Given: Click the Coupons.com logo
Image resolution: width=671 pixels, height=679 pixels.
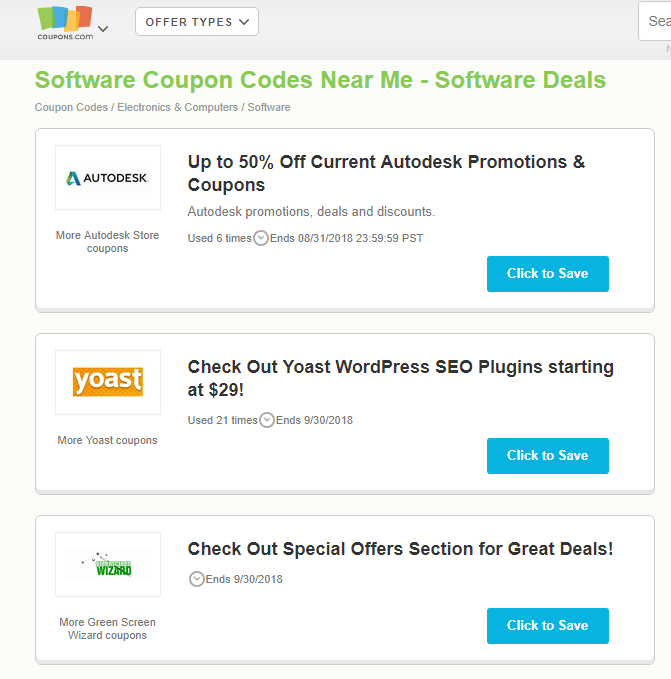Looking at the screenshot, I should [65, 23].
